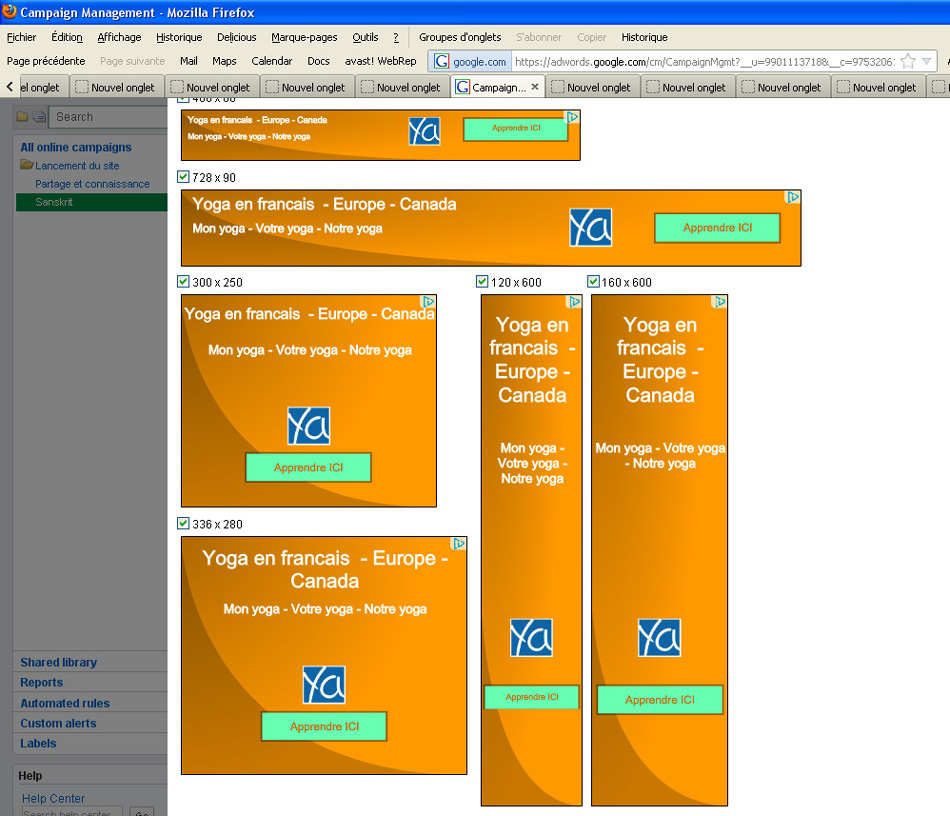The height and width of the screenshot is (816, 950).
Task: Uncheck the 728 x 90 ad size checkbox
Action: (x=183, y=177)
